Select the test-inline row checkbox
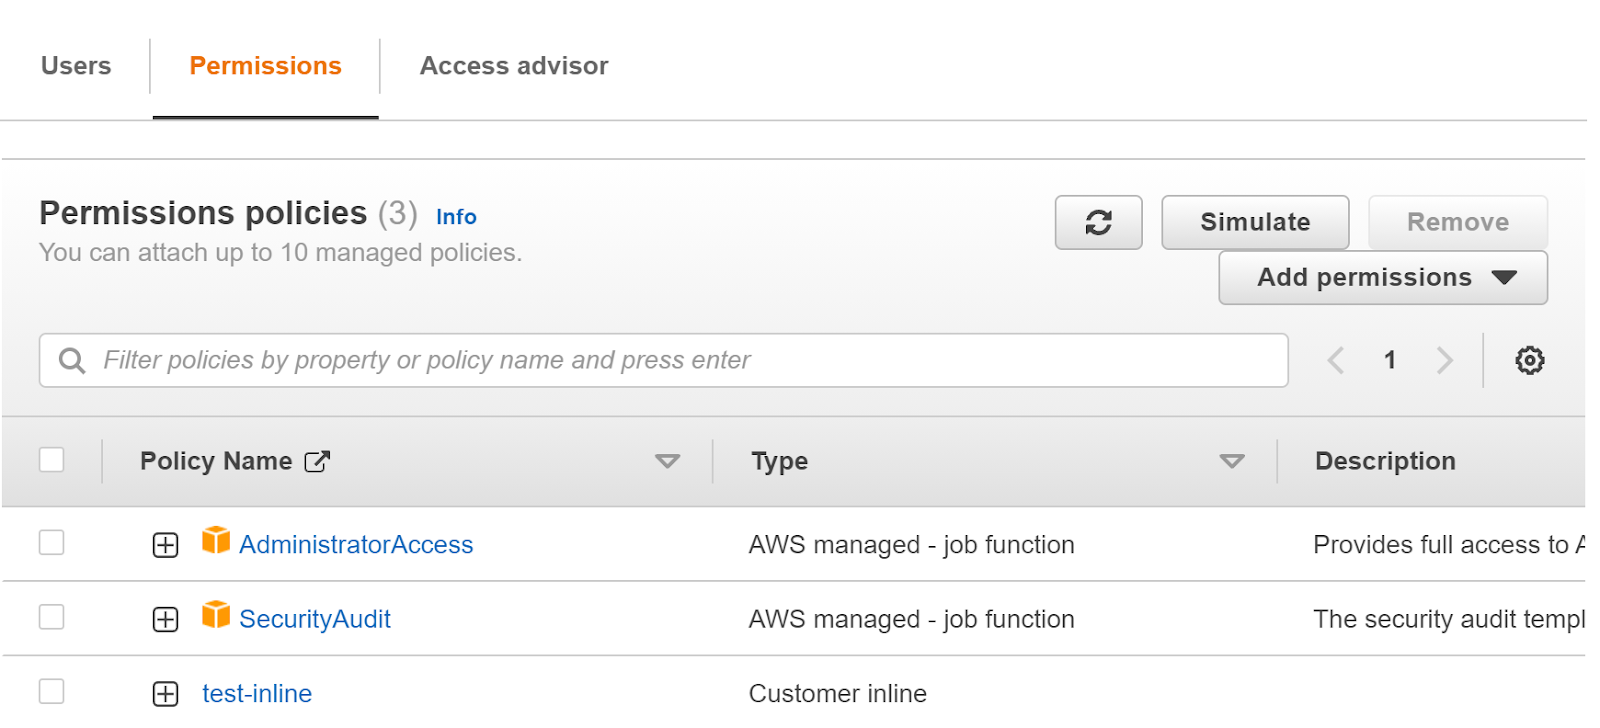 tap(52, 691)
